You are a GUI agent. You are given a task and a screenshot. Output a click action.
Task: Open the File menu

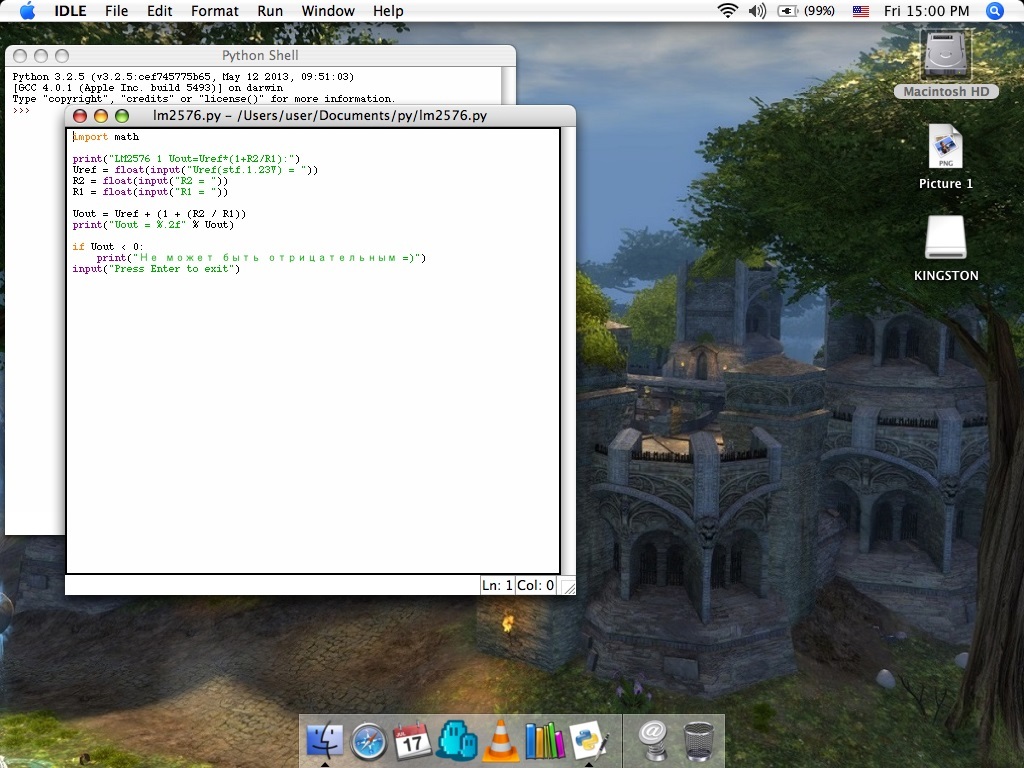tap(116, 11)
